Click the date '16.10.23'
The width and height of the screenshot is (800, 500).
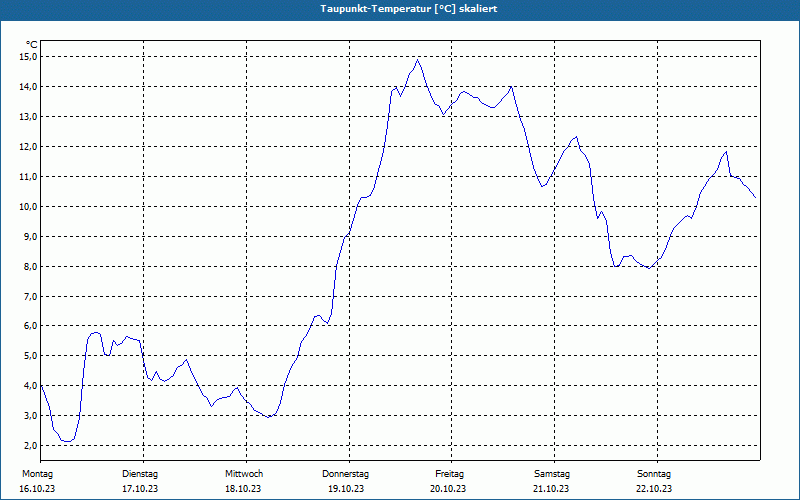click(37, 489)
